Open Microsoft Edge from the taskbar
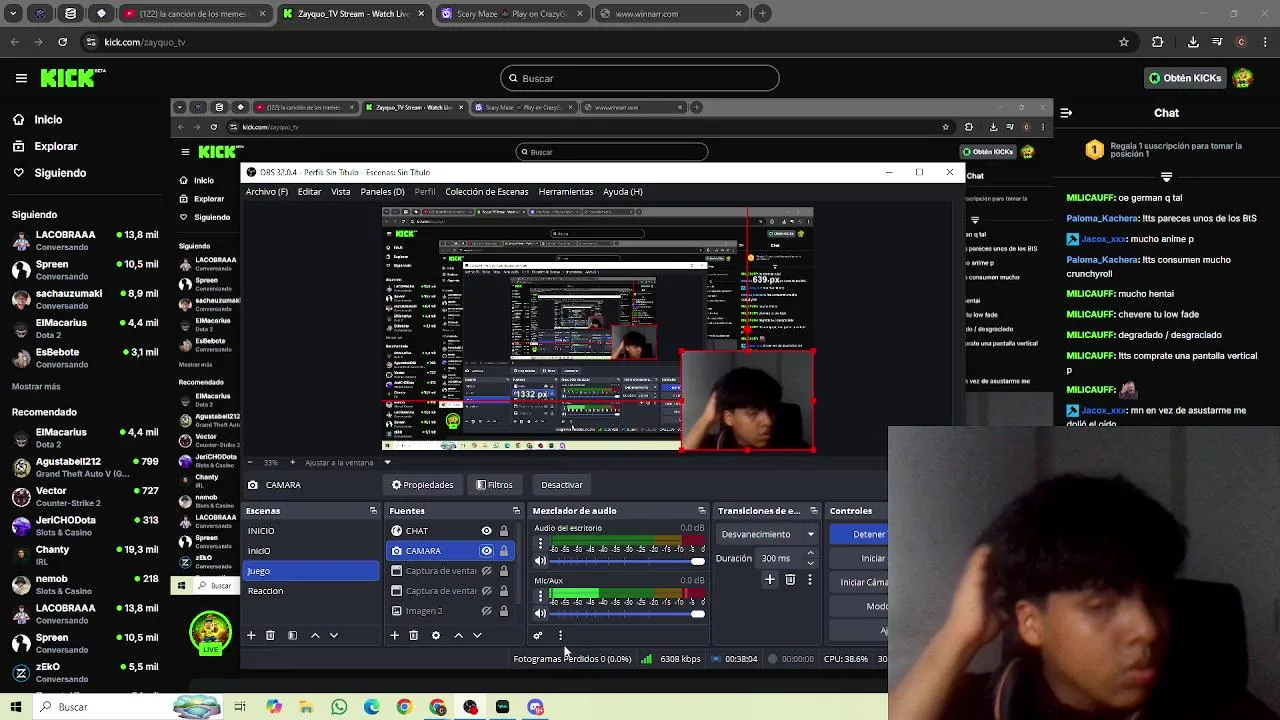The width and height of the screenshot is (1280, 720). 371,707
